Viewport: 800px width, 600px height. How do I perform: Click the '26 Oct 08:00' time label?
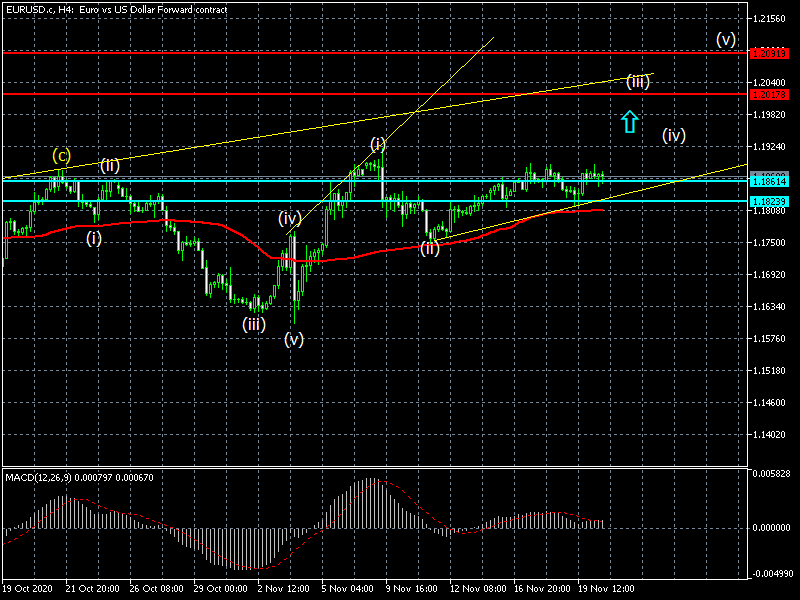(x=156, y=588)
